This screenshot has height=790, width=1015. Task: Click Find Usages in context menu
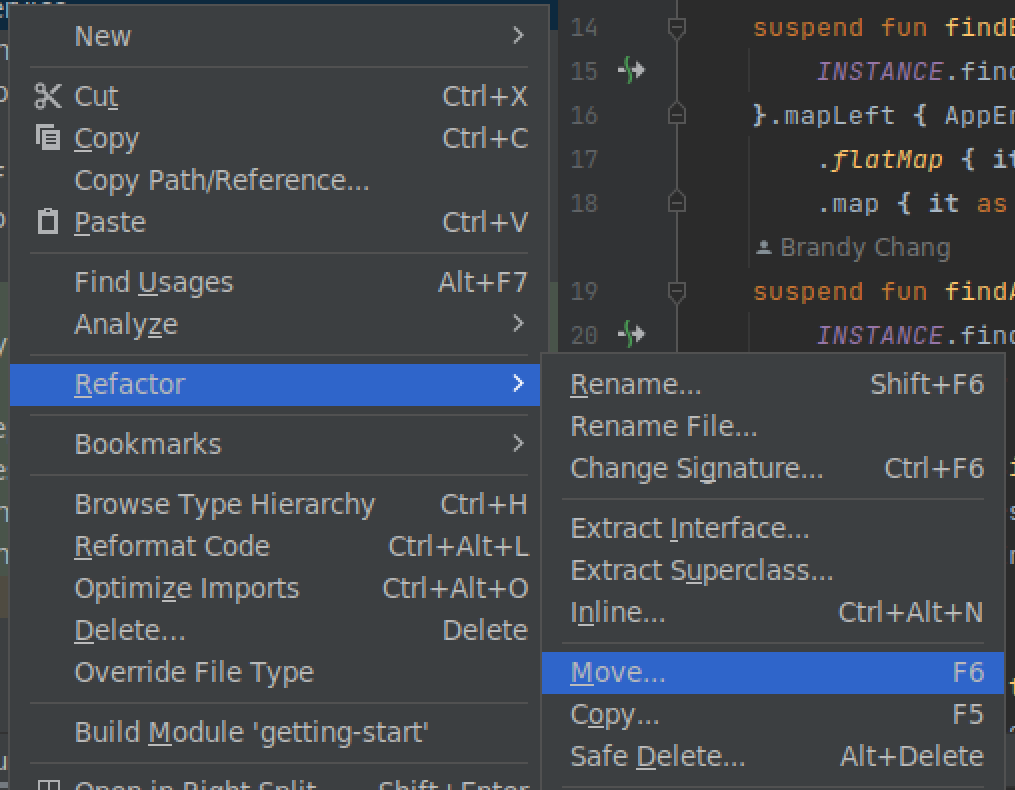153,283
